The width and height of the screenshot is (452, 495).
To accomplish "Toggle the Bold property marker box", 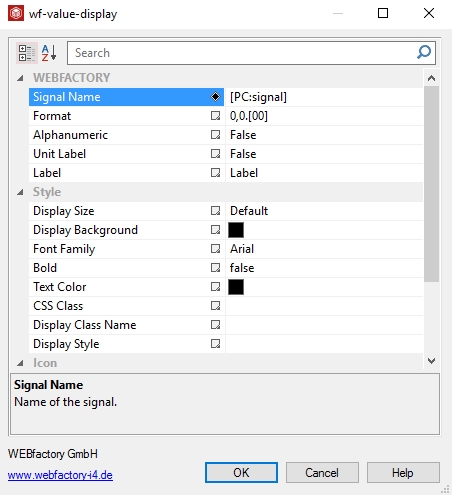I will tap(215, 268).
